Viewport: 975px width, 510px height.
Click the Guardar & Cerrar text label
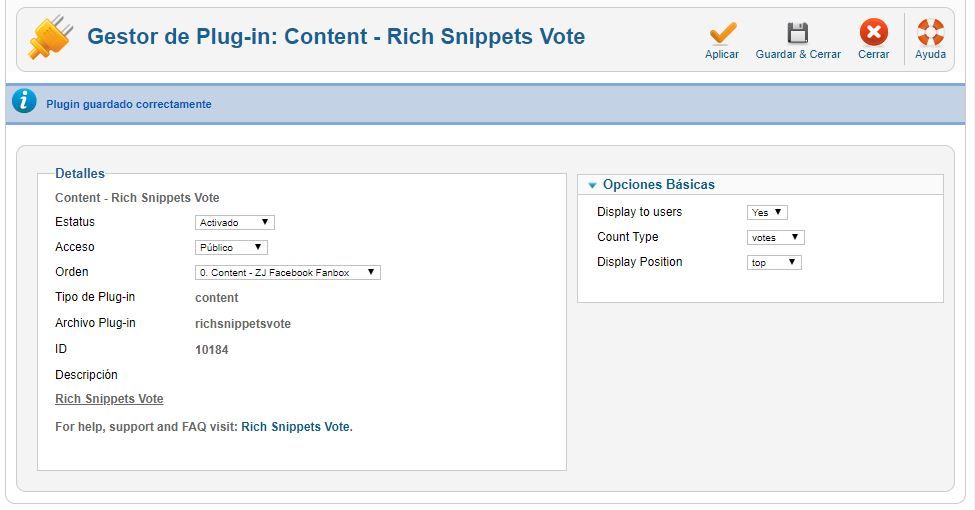tap(798, 54)
